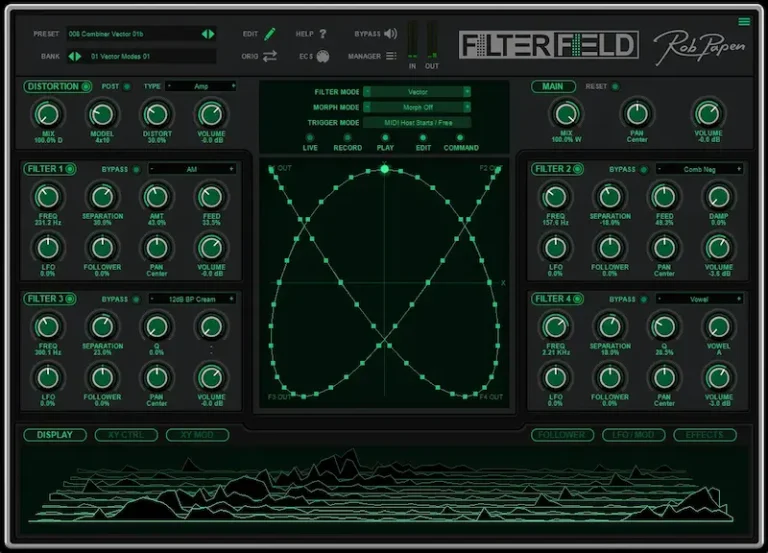
Task: Open the Filter Mode Vector dropdown
Action: coord(417,92)
